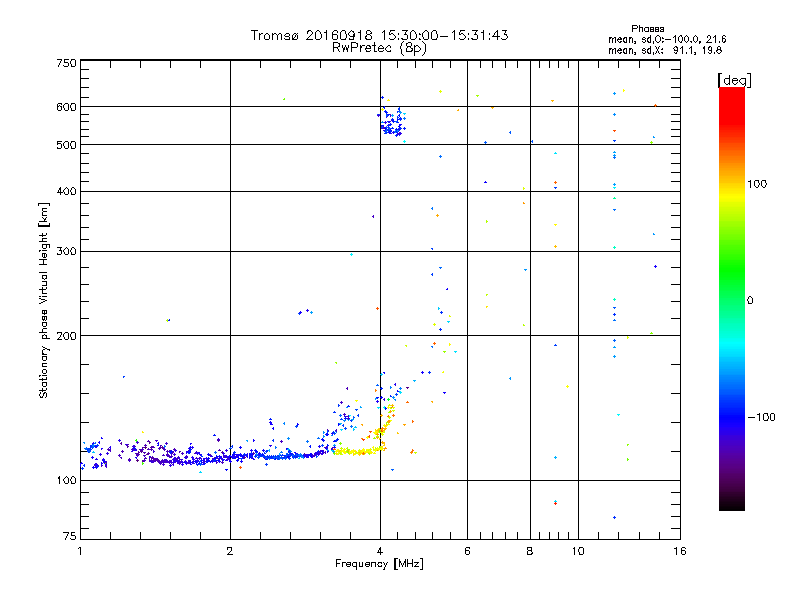Click the colorbar tick label '-100'
This screenshot has width=800, height=600.
click(x=761, y=417)
